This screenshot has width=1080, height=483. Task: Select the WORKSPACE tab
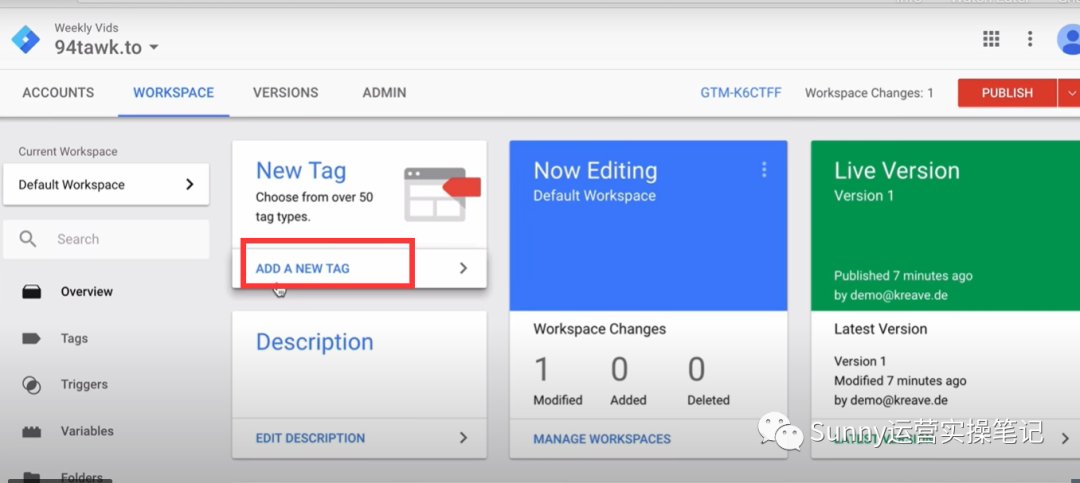point(174,93)
